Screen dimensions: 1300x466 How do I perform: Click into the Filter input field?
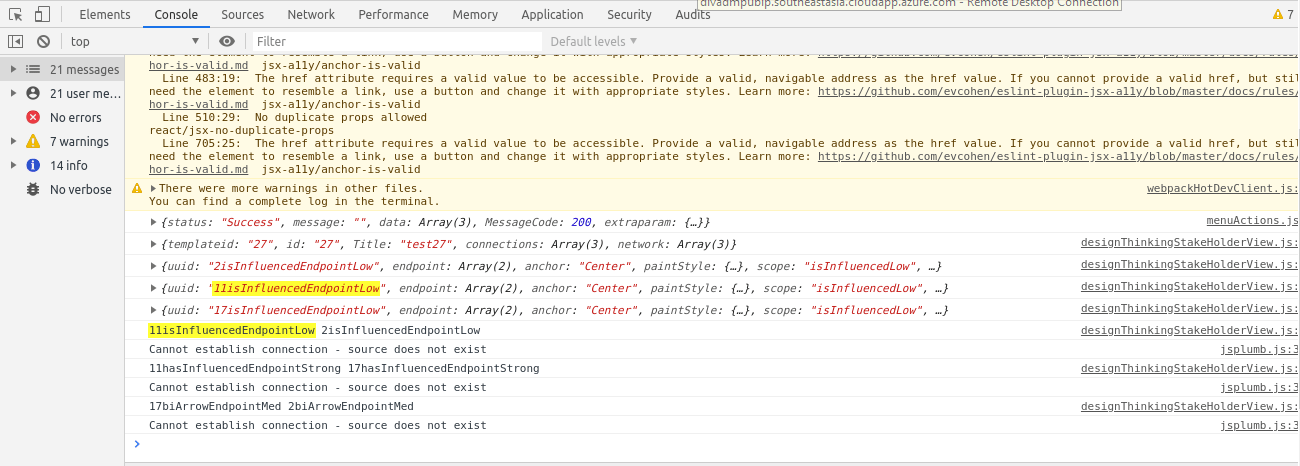coord(395,41)
